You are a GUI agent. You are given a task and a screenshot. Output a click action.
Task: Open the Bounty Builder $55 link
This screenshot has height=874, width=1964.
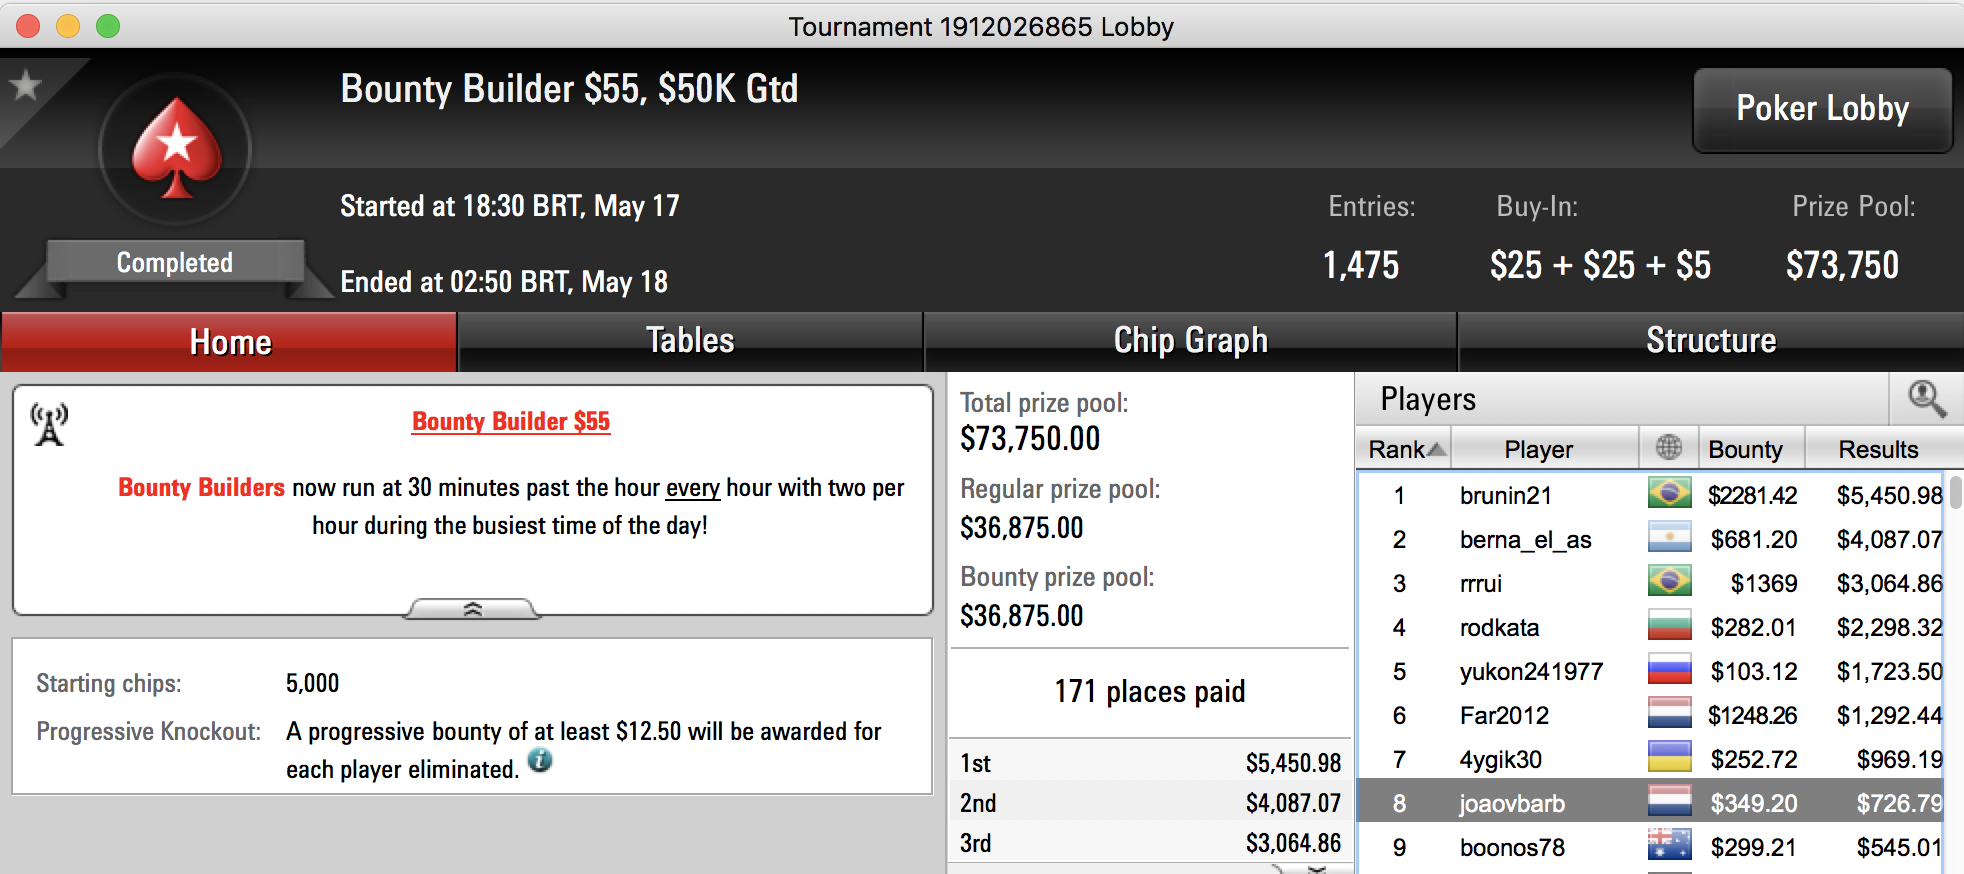(x=511, y=422)
